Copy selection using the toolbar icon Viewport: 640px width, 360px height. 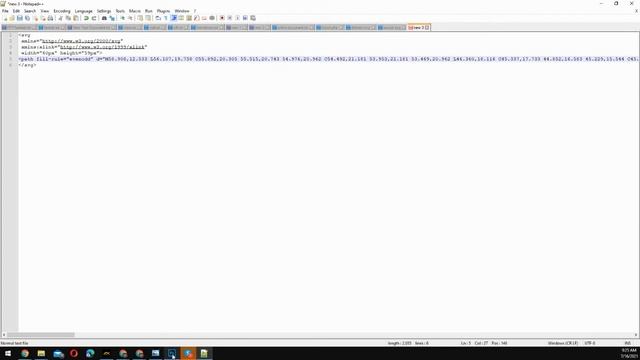[68, 18]
